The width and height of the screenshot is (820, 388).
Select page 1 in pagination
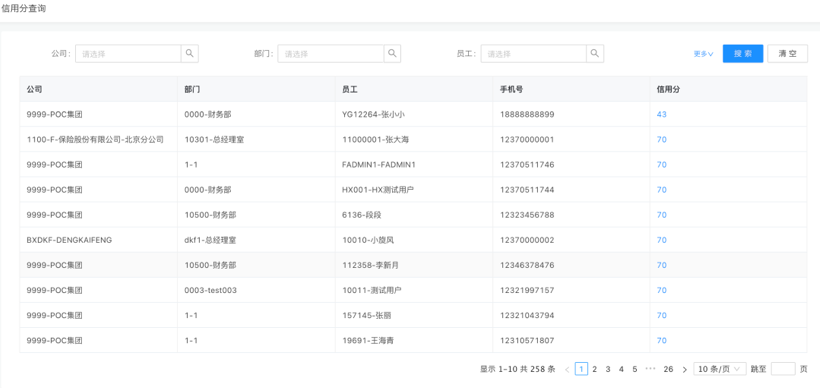581,369
